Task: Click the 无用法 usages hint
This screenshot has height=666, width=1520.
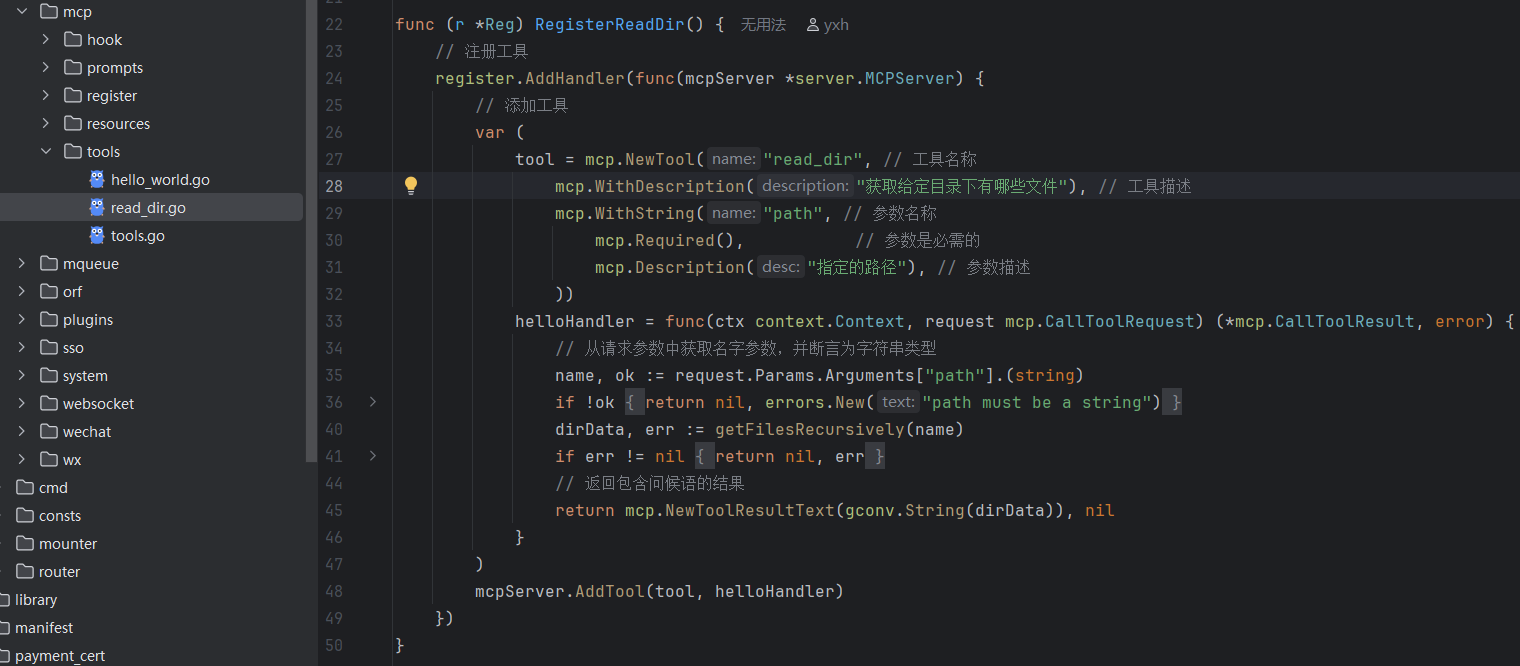Action: [x=763, y=24]
